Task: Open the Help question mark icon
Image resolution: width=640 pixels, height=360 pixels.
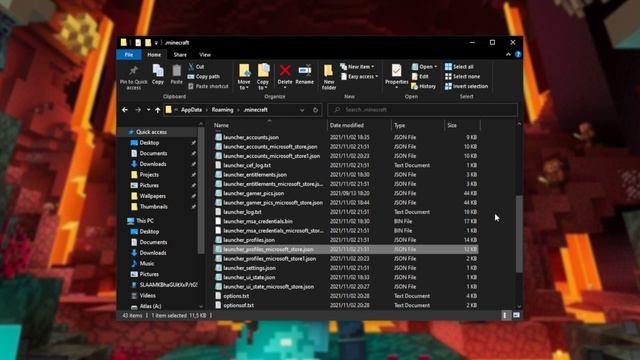Action: [x=518, y=54]
